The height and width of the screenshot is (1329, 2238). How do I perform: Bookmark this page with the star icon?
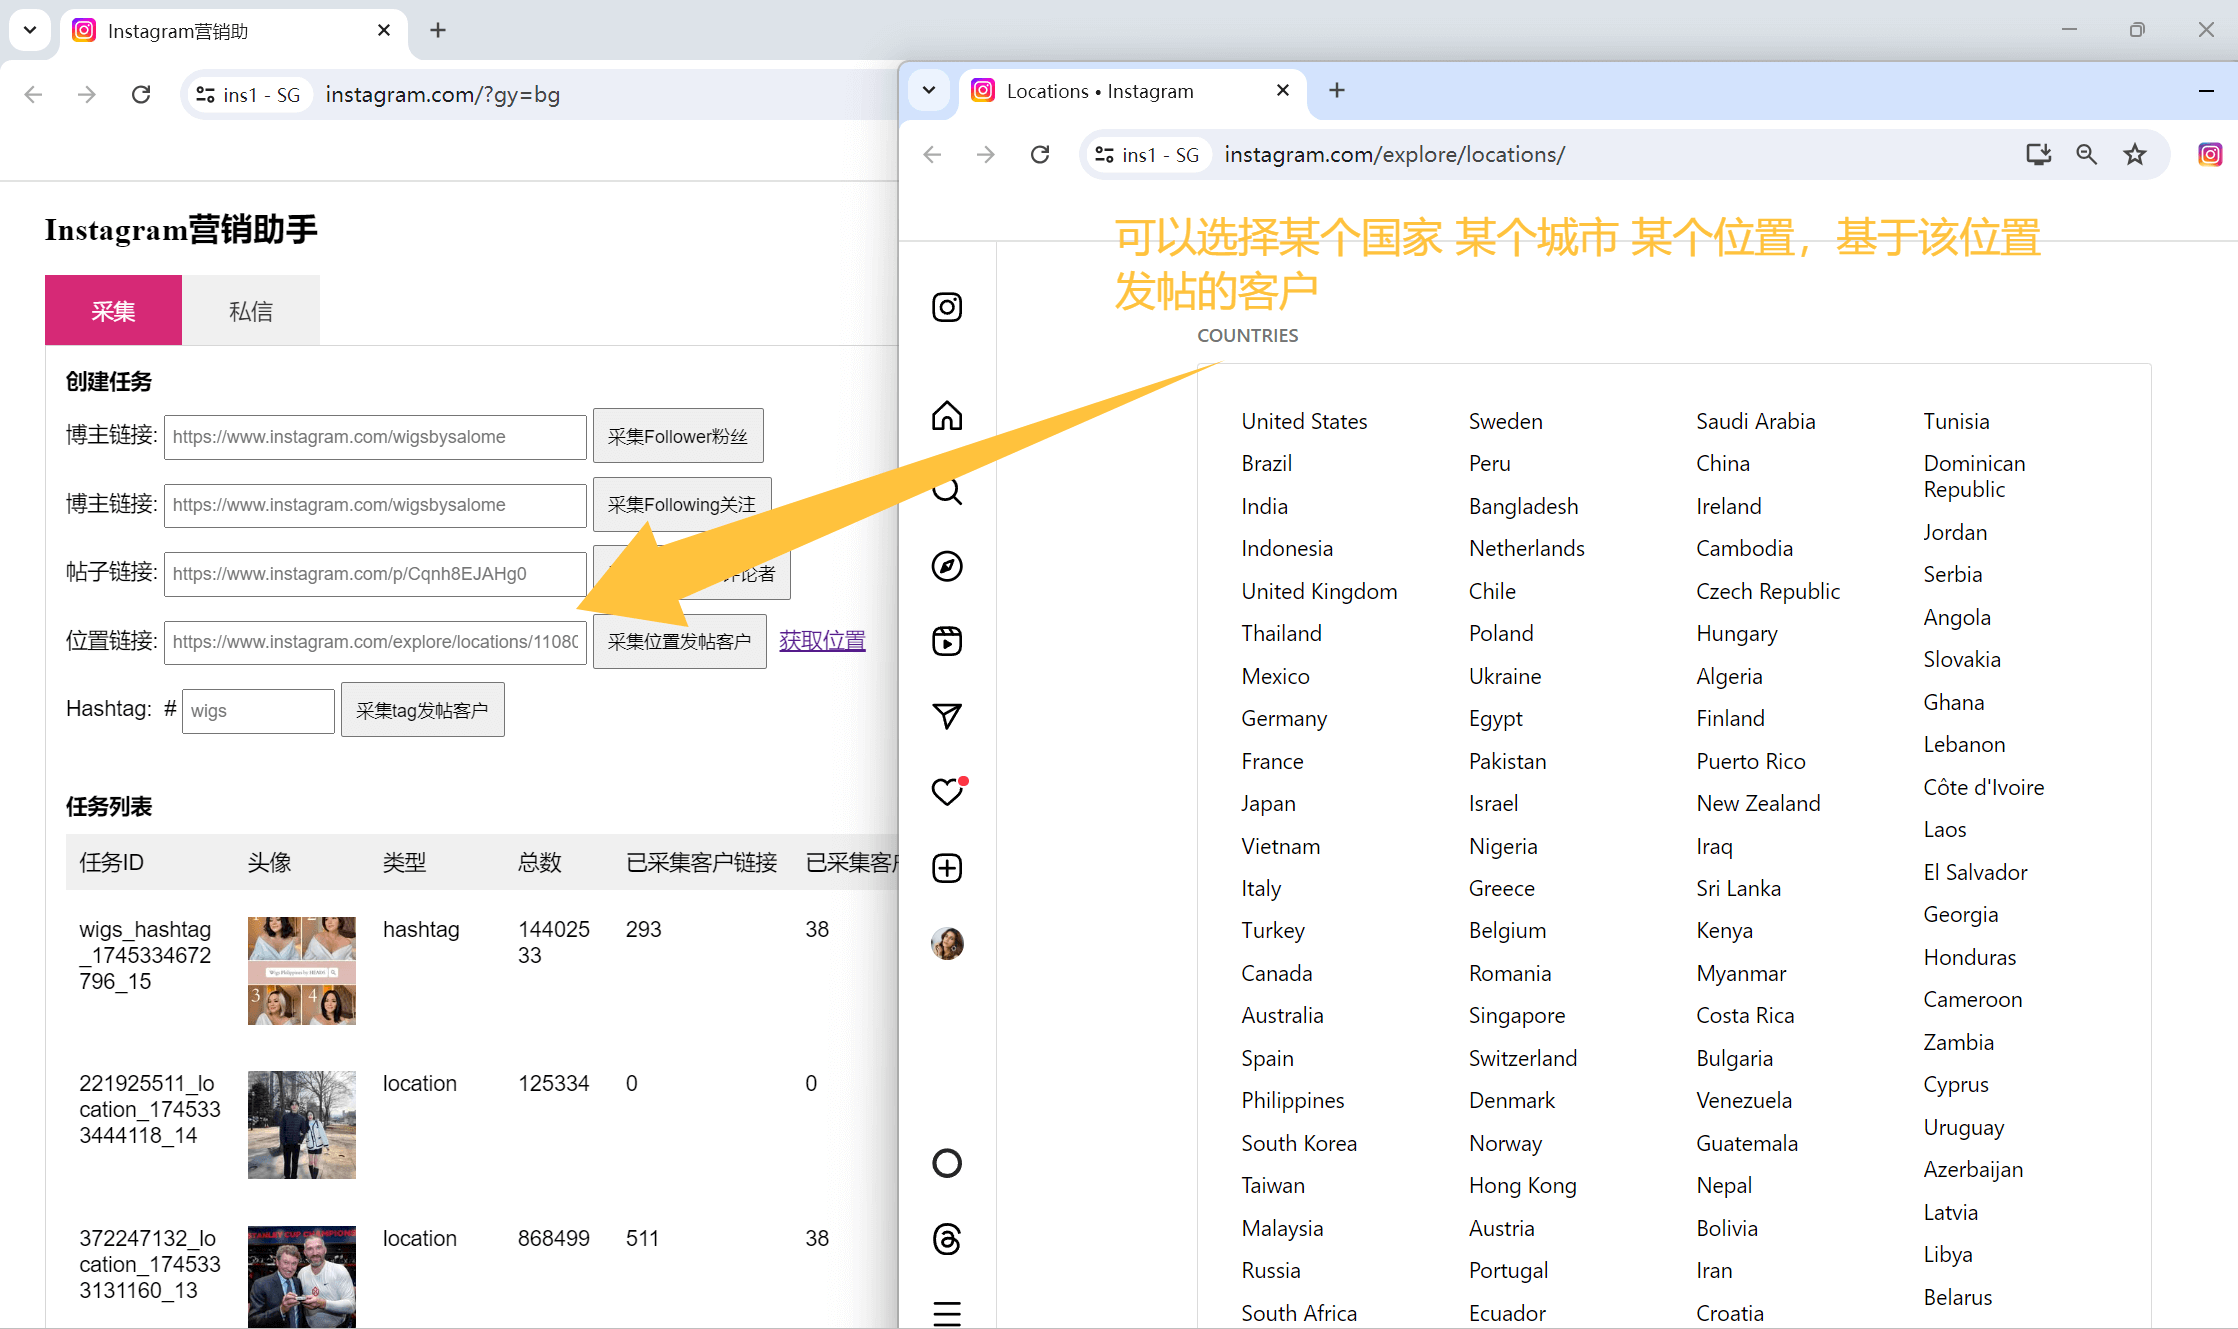coord(2135,154)
